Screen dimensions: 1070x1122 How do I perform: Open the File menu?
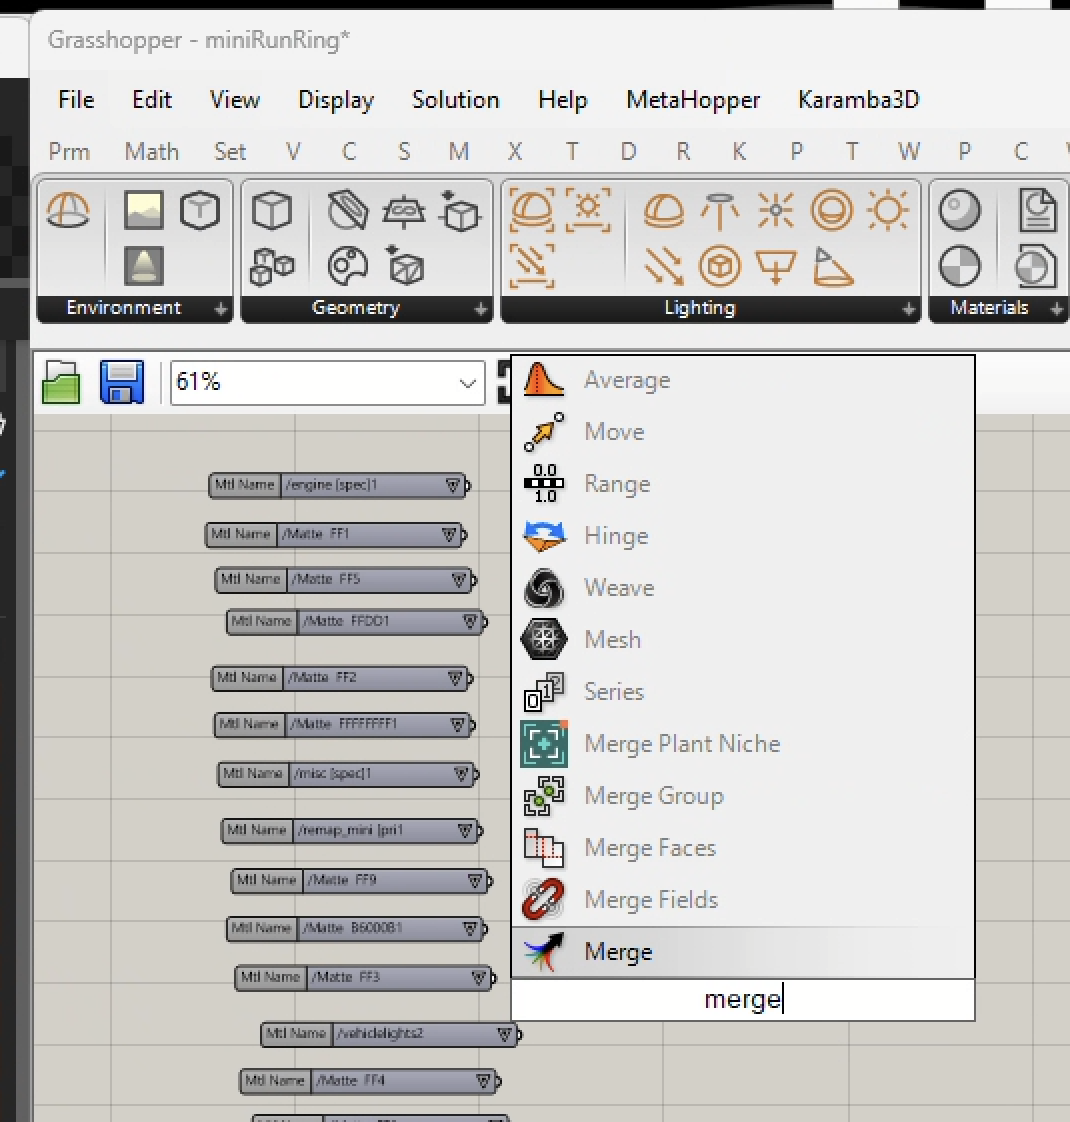(x=76, y=99)
